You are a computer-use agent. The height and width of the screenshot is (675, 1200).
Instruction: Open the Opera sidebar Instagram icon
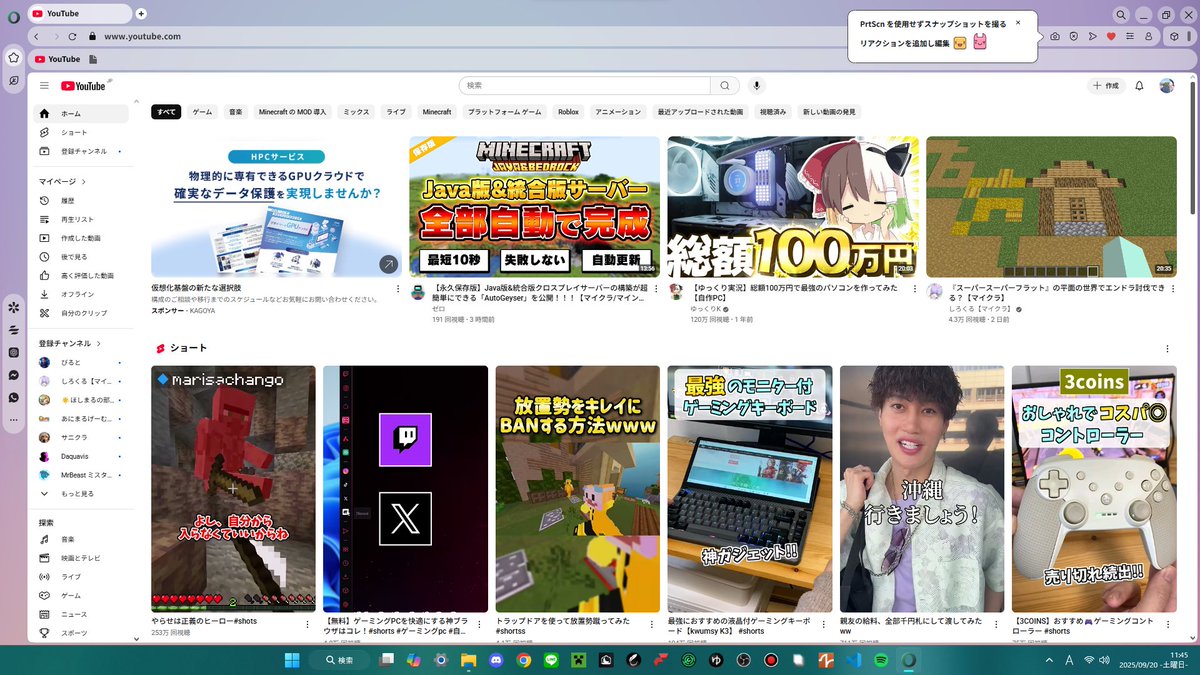(13, 352)
